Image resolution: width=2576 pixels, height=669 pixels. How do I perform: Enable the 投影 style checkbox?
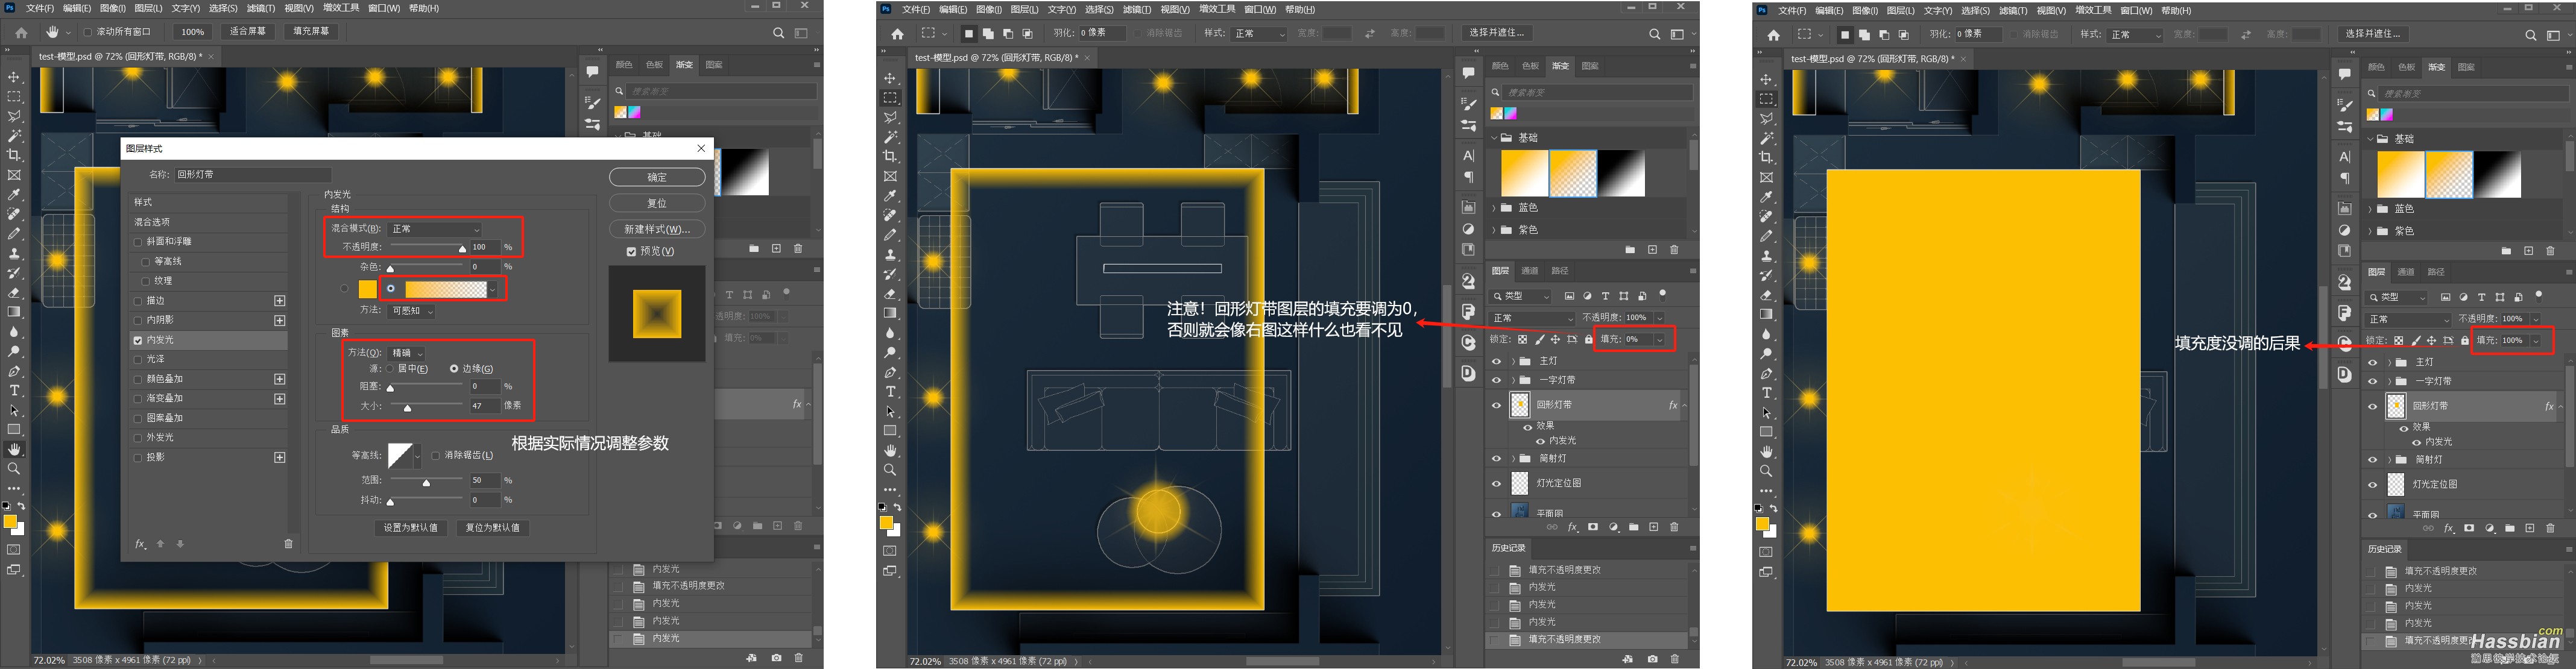click(x=138, y=457)
